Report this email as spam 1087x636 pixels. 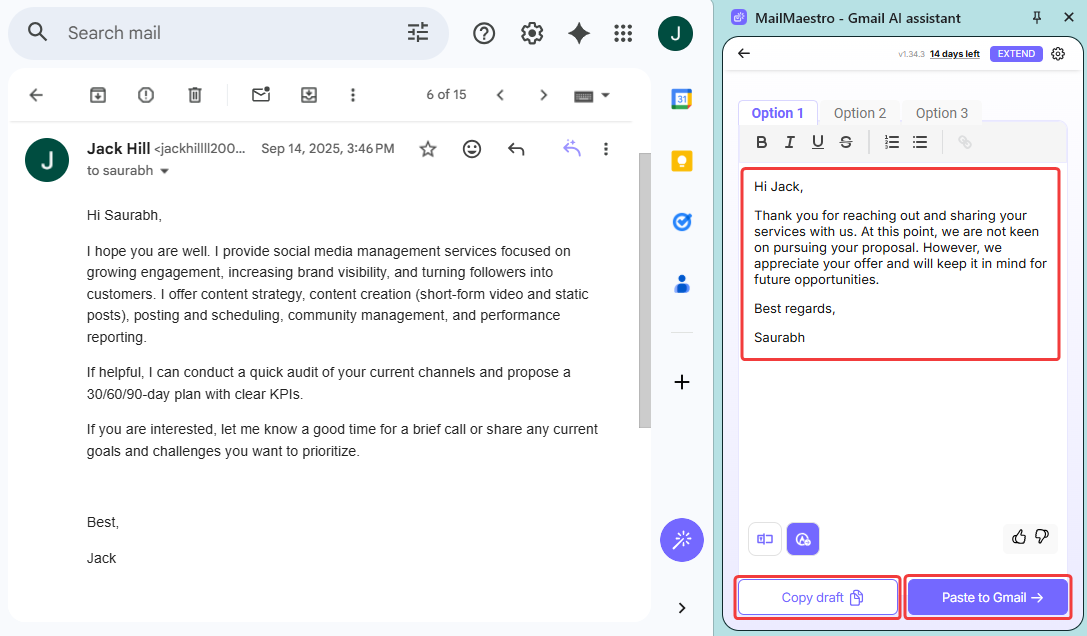click(146, 95)
